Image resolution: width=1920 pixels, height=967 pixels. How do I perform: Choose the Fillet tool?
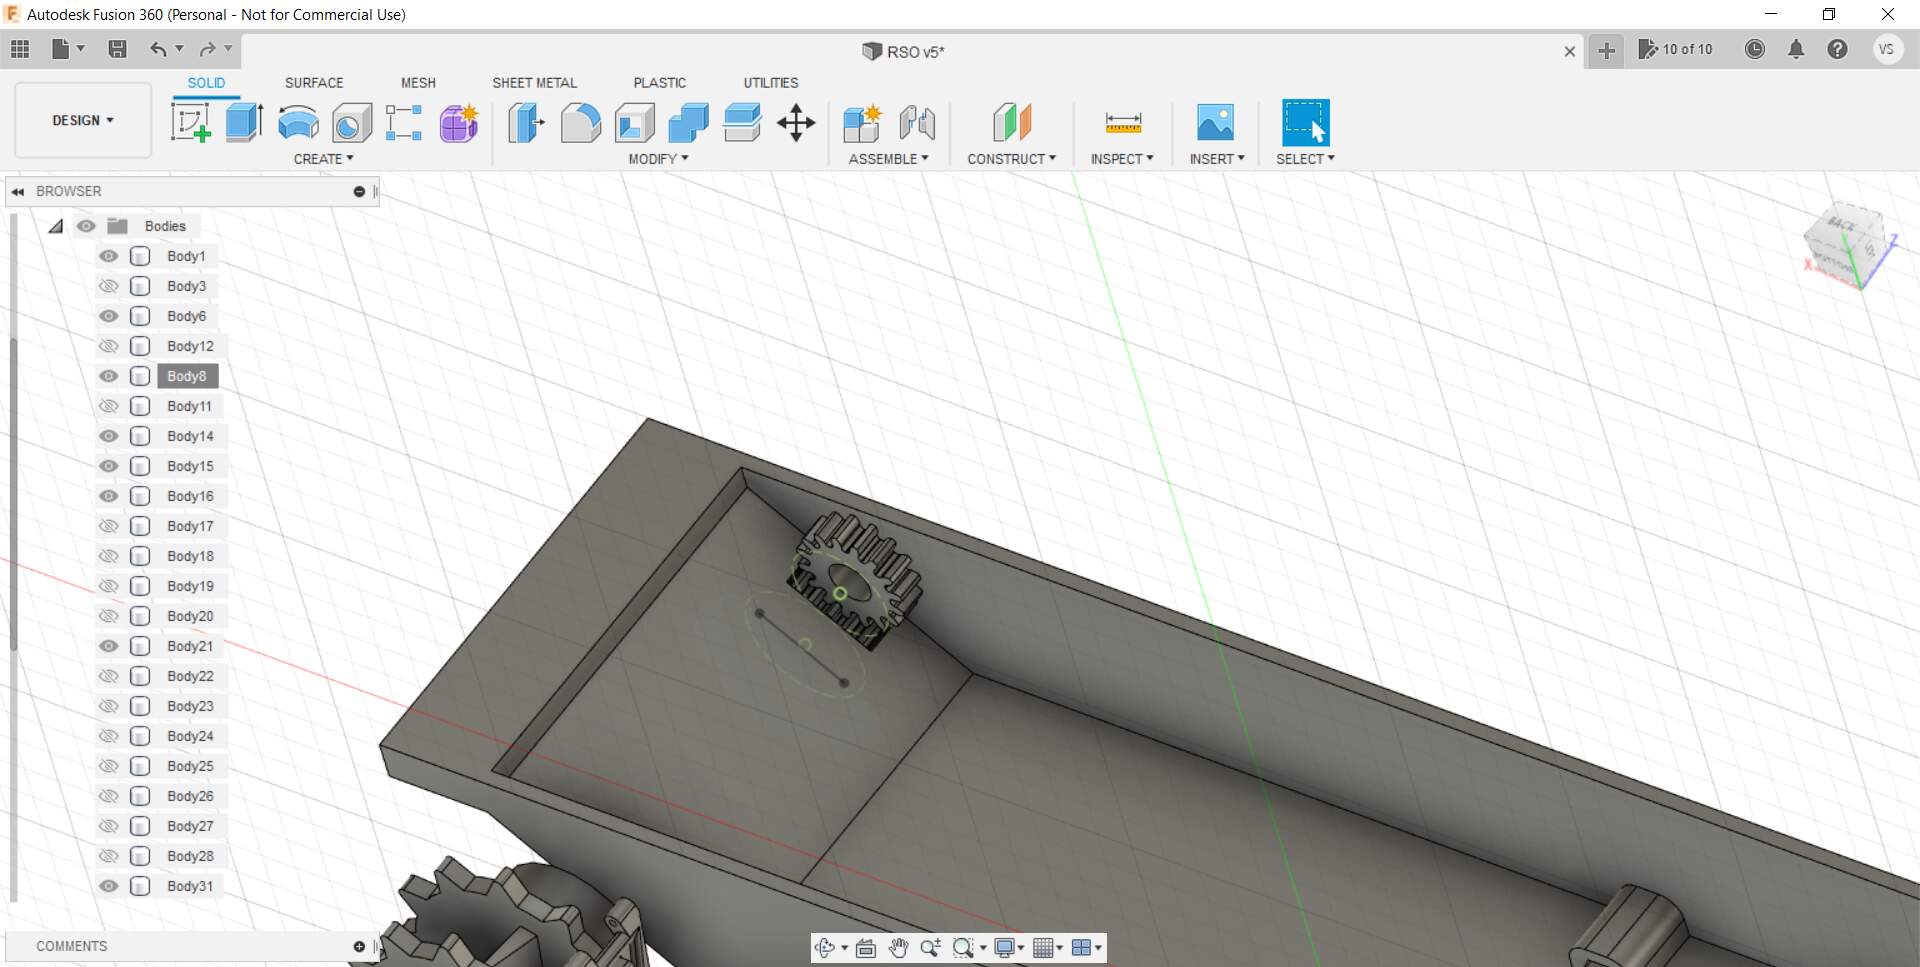[580, 123]
